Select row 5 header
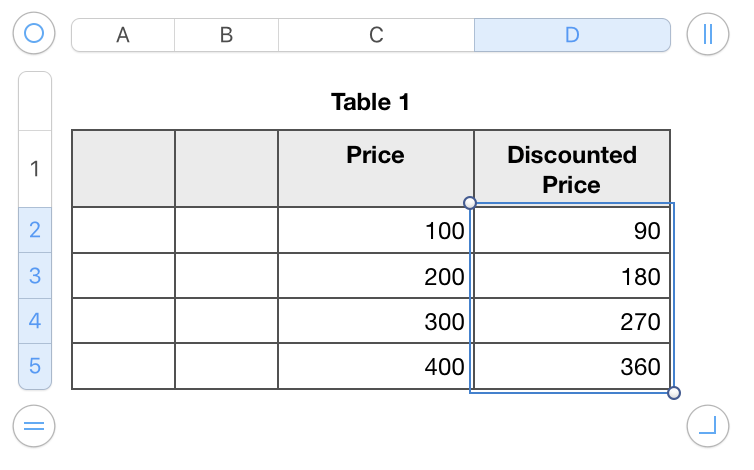Screen dimensions: 754x470 tap(34, 366)
